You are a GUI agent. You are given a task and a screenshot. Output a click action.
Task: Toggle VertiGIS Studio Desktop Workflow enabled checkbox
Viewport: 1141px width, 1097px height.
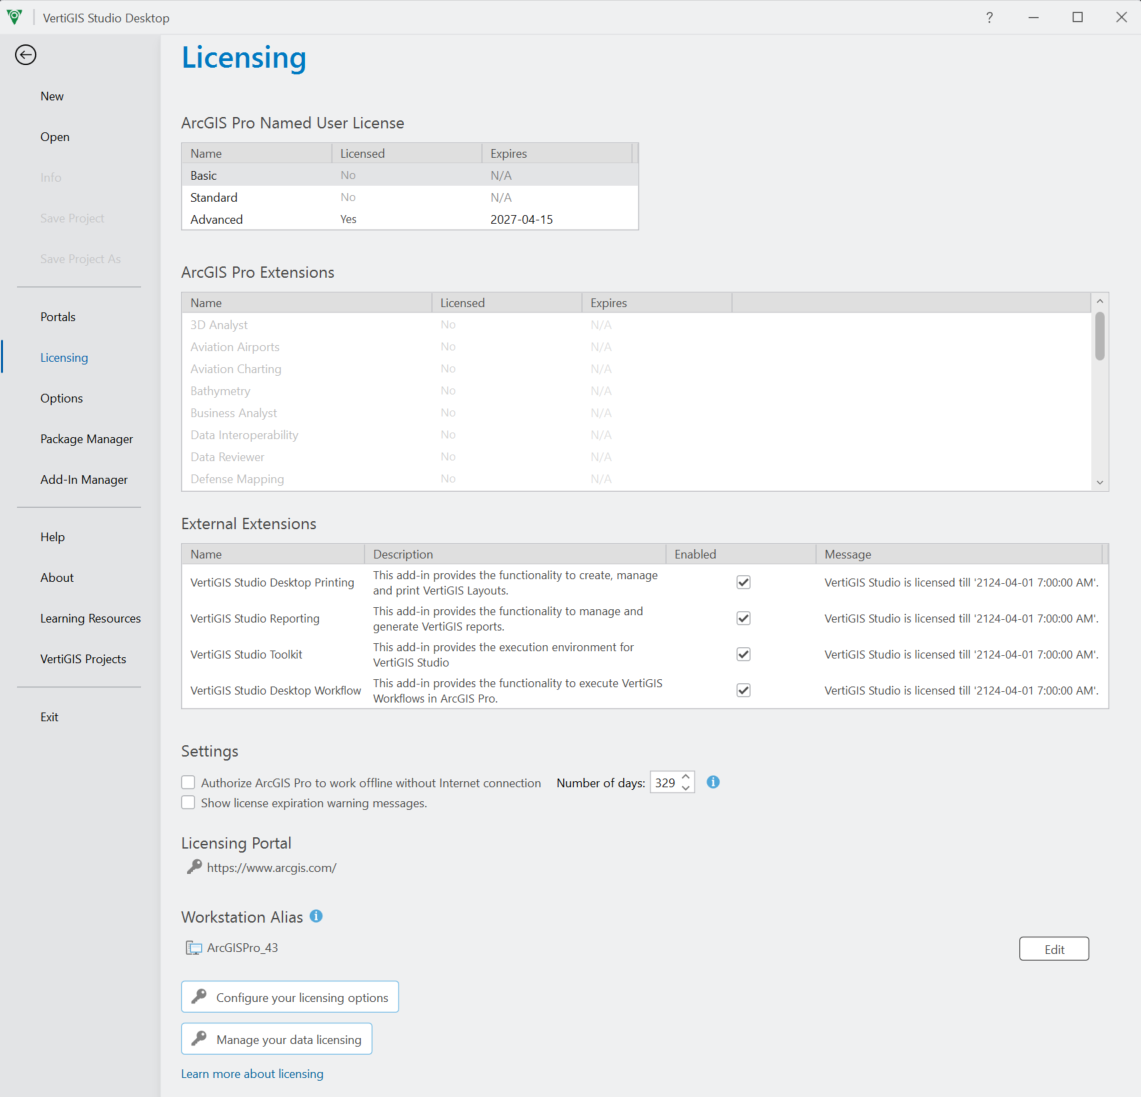tap(743, 690)
